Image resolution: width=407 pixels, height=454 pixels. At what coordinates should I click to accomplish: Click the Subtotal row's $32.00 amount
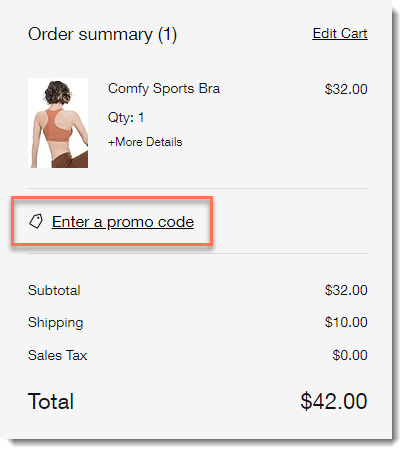coord(346,290)
